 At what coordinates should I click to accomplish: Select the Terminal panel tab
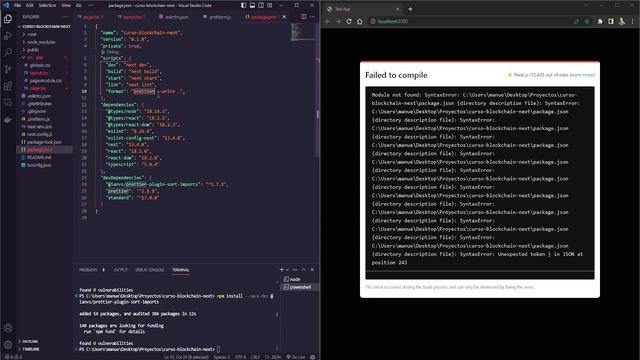coord(180,270)
